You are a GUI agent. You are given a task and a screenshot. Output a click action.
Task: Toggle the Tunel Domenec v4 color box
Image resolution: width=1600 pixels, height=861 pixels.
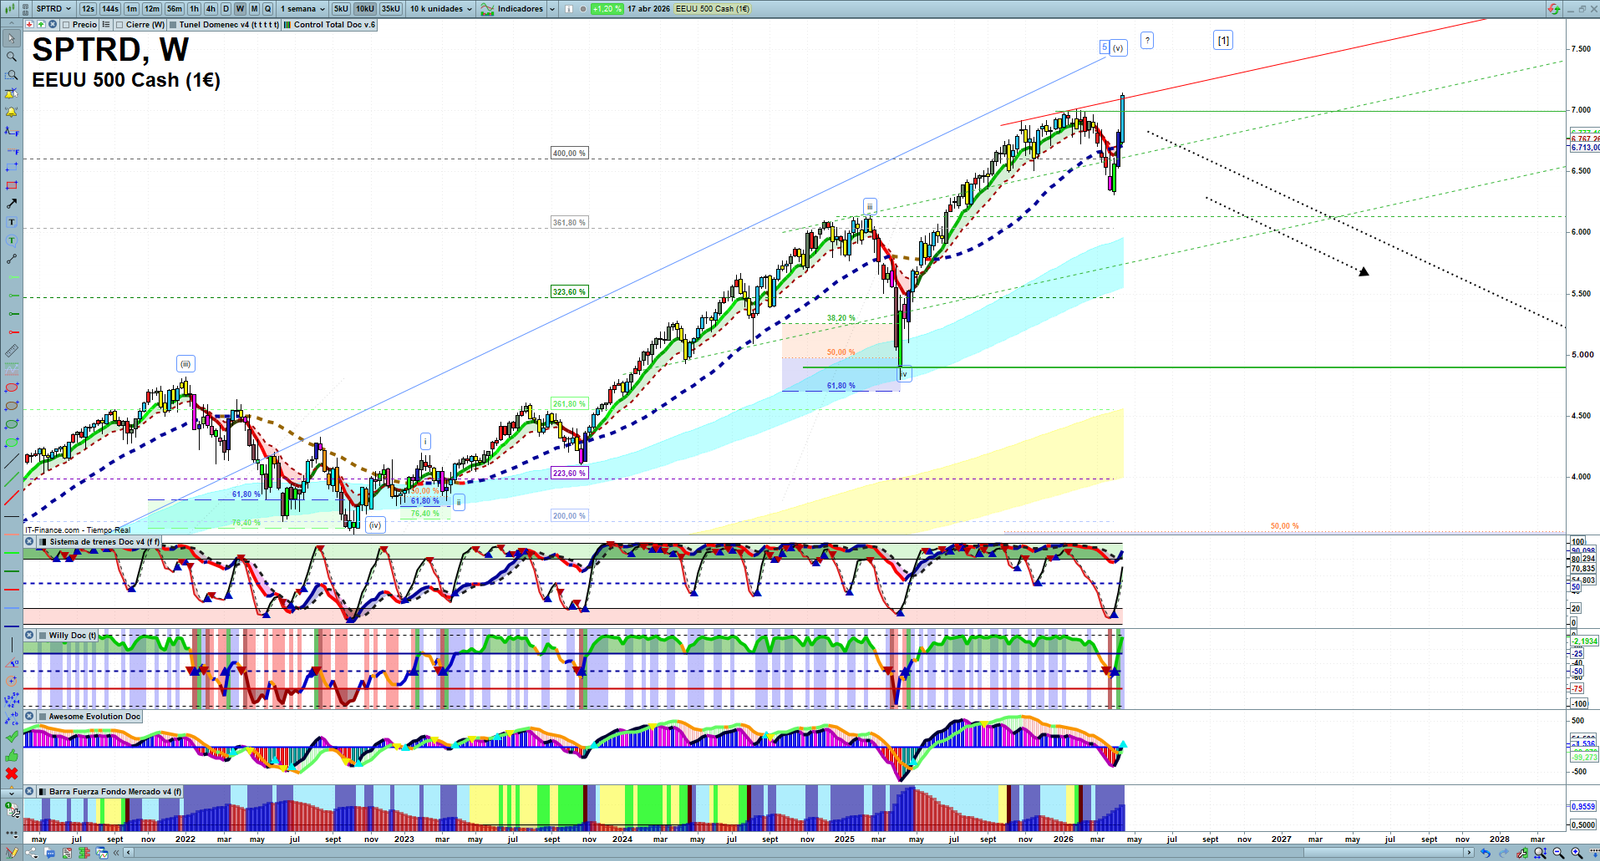point(174,25)
